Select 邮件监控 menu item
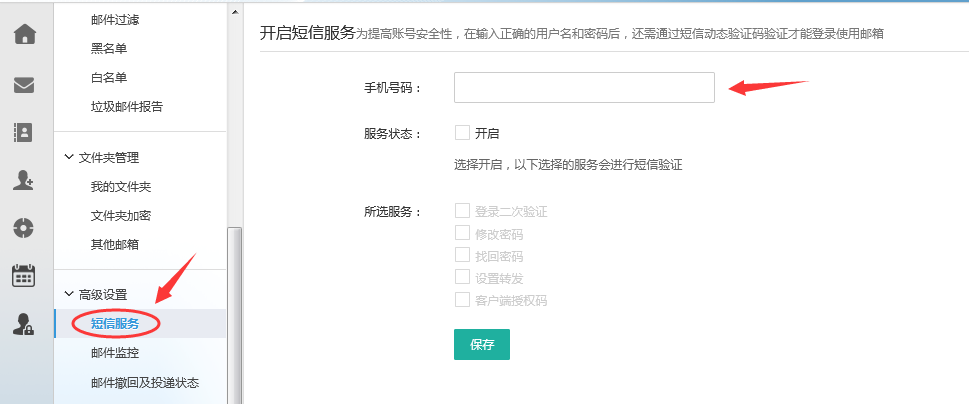The height and width of the screenshot is (404, 969). tap(114, 352)
